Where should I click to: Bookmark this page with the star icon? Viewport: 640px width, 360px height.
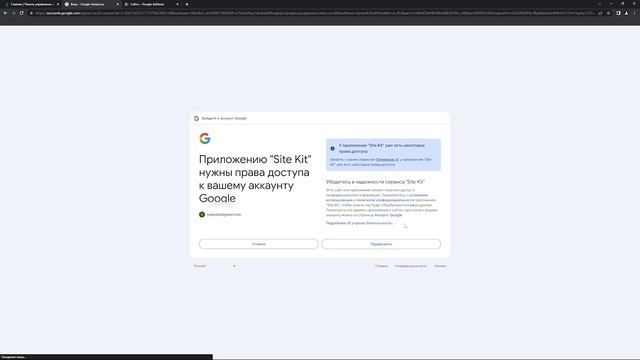(x=609, y=13)
